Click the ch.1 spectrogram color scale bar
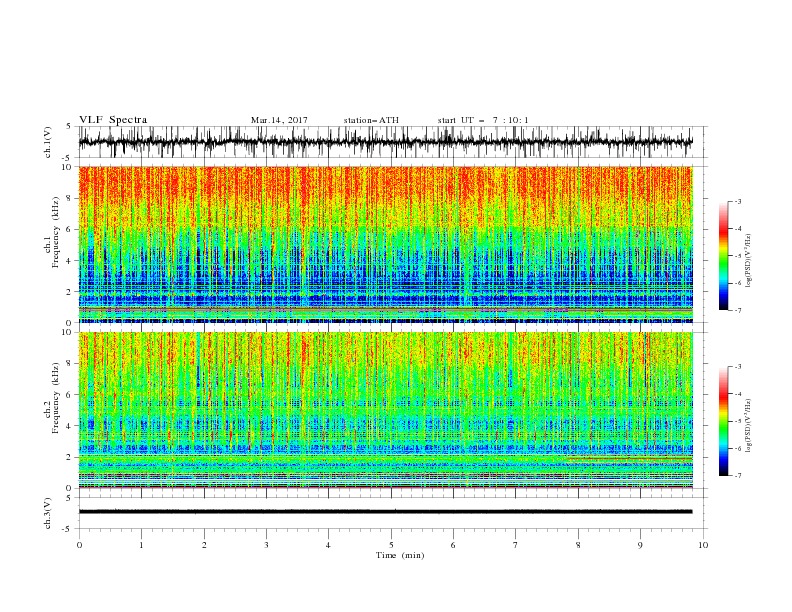Screen dimensions: 792x612 pos(723,256)
